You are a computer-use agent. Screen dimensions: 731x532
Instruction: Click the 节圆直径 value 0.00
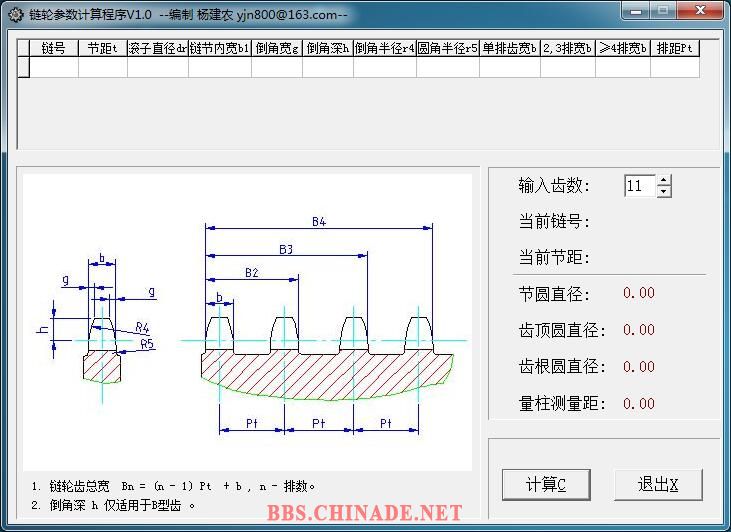(x=639, y=293)
